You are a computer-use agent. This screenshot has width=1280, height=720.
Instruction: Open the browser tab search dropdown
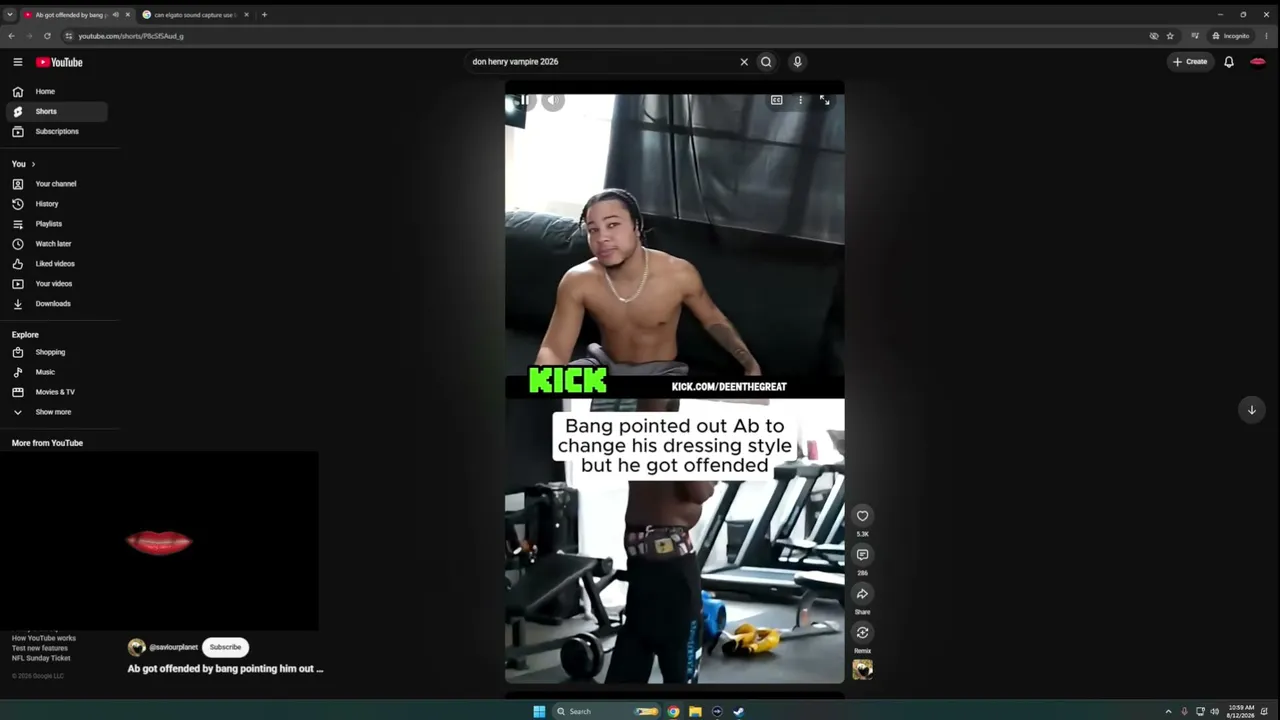point(10,15)
